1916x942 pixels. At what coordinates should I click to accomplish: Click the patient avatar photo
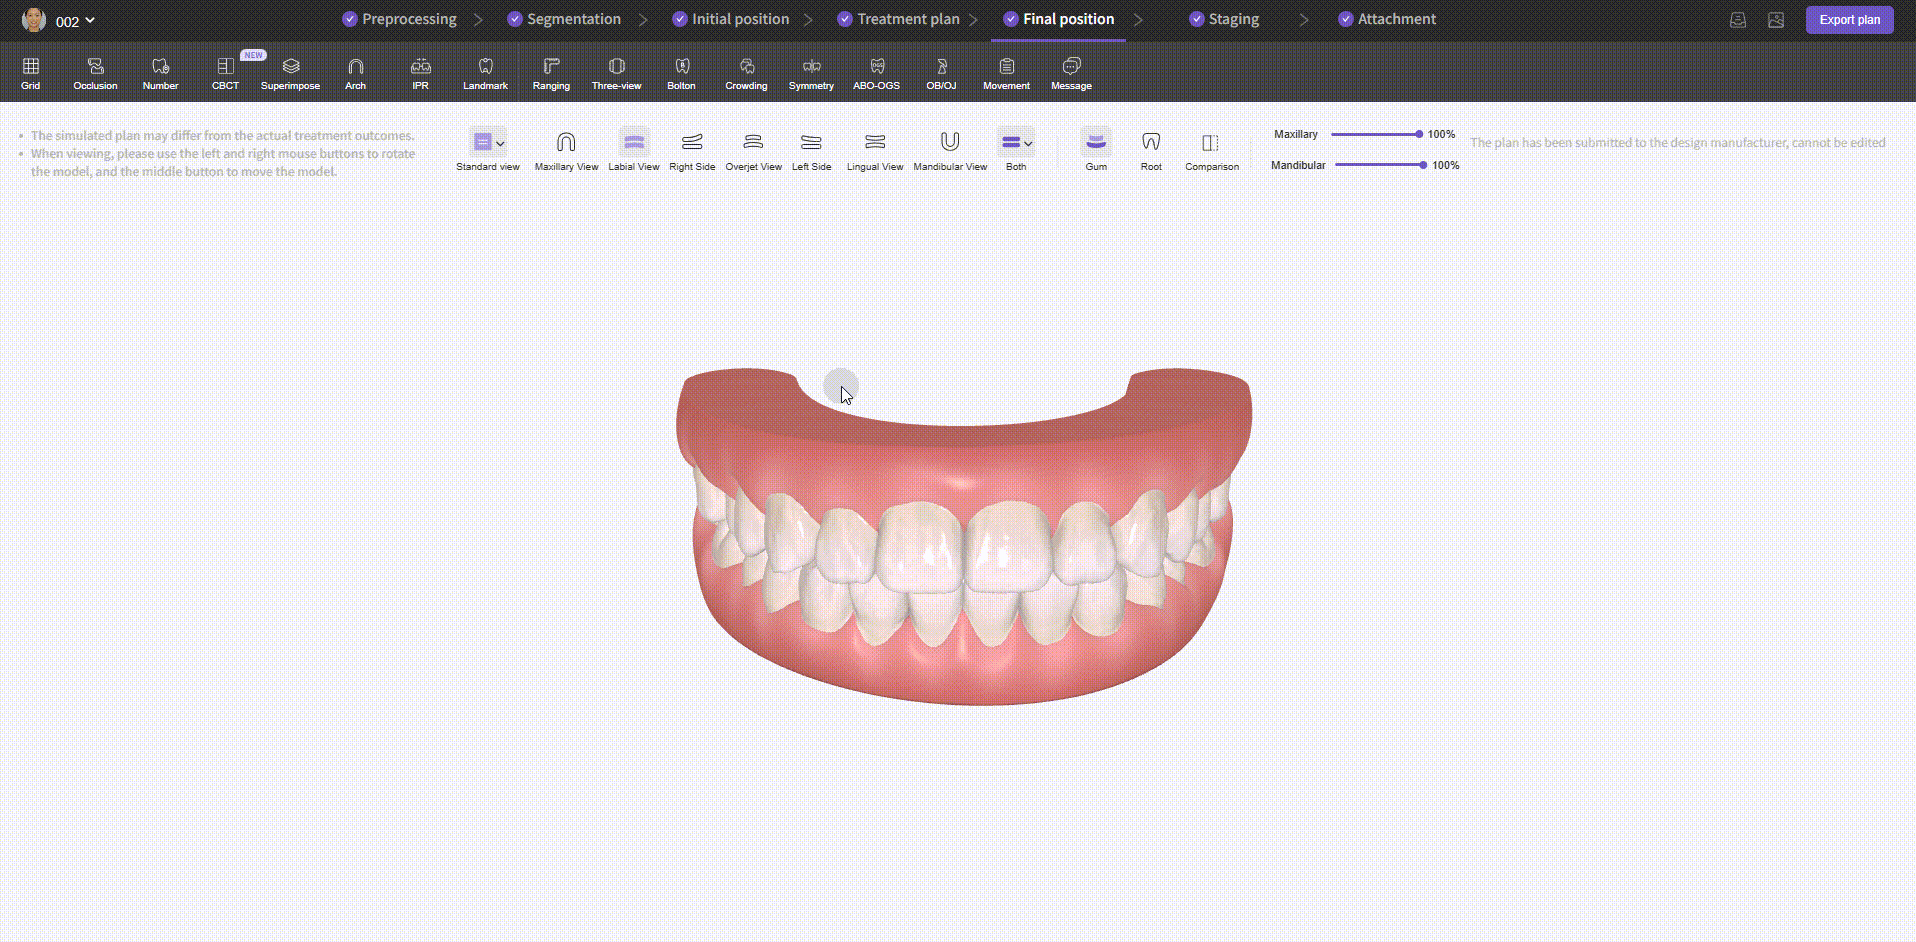pyautogui.click(x=33, y=20)
